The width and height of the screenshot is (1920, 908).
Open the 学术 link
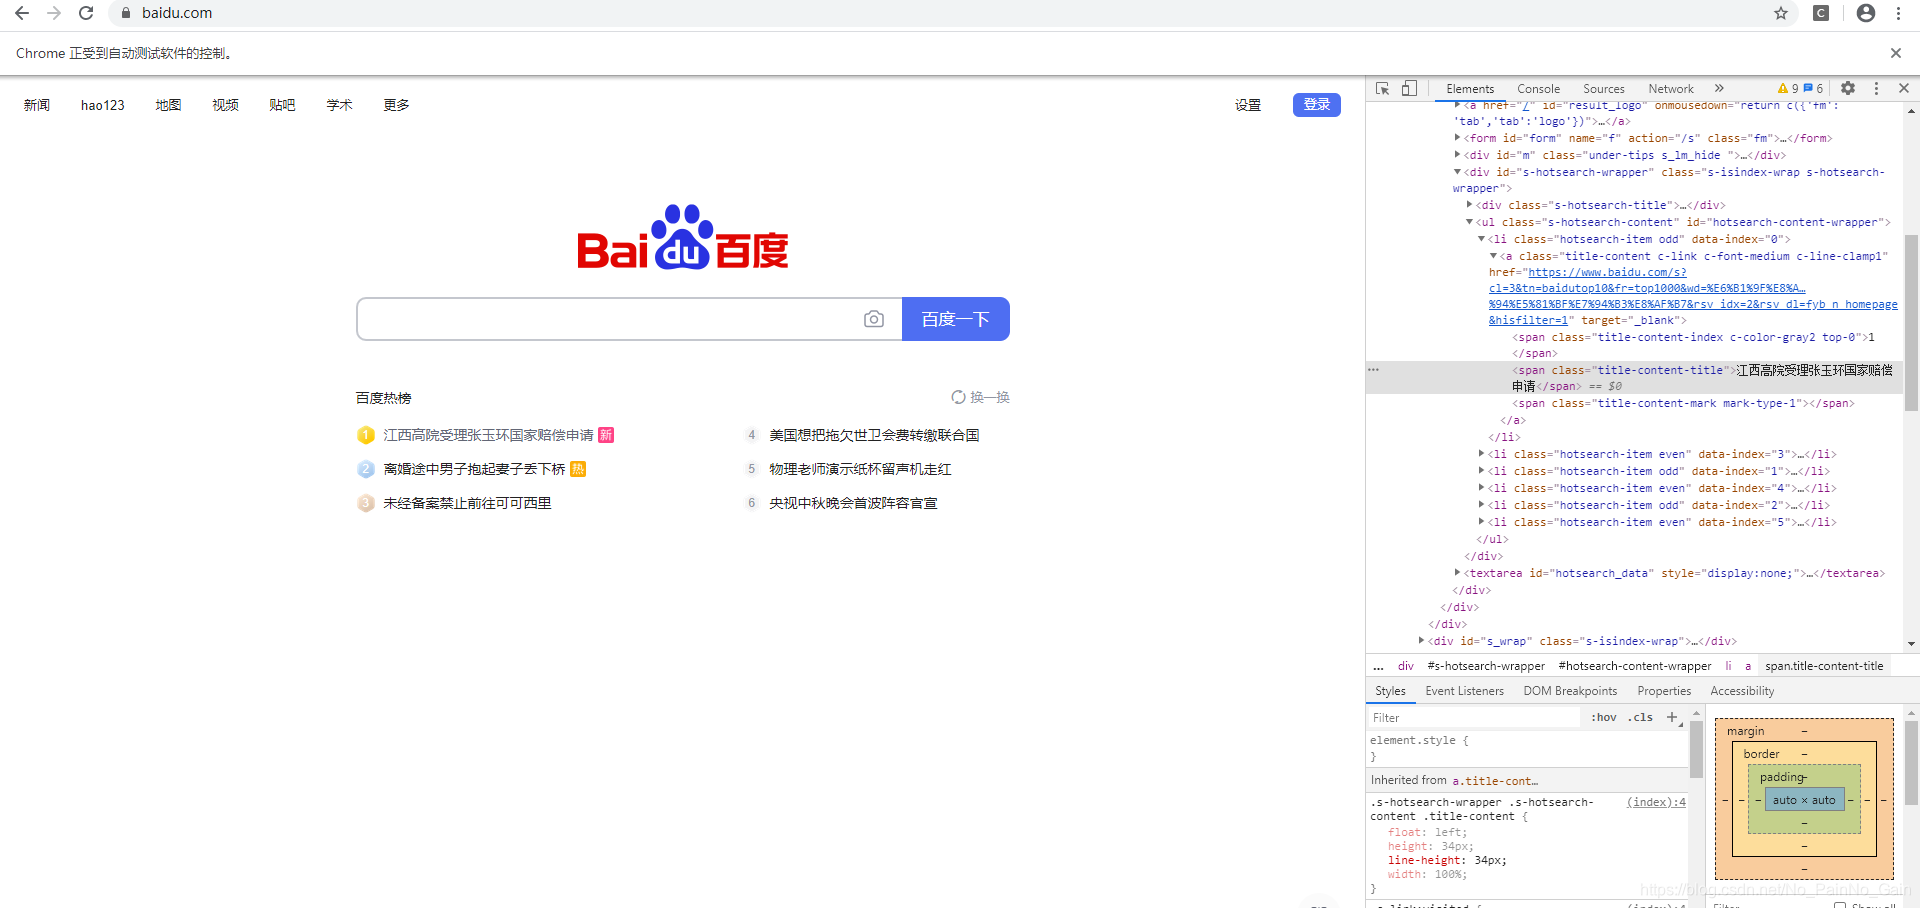coord(339,105)
